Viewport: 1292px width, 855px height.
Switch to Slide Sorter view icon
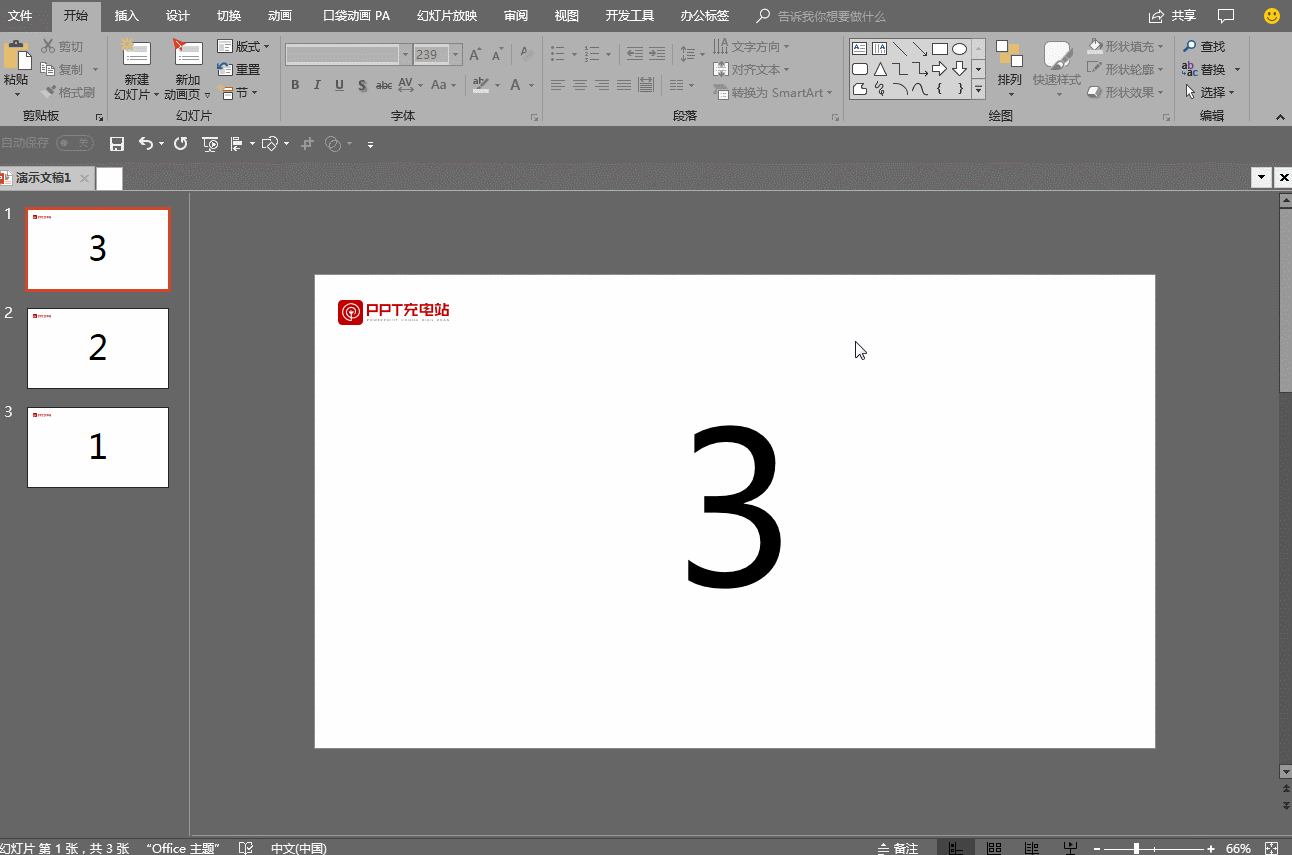click(994, 848)
